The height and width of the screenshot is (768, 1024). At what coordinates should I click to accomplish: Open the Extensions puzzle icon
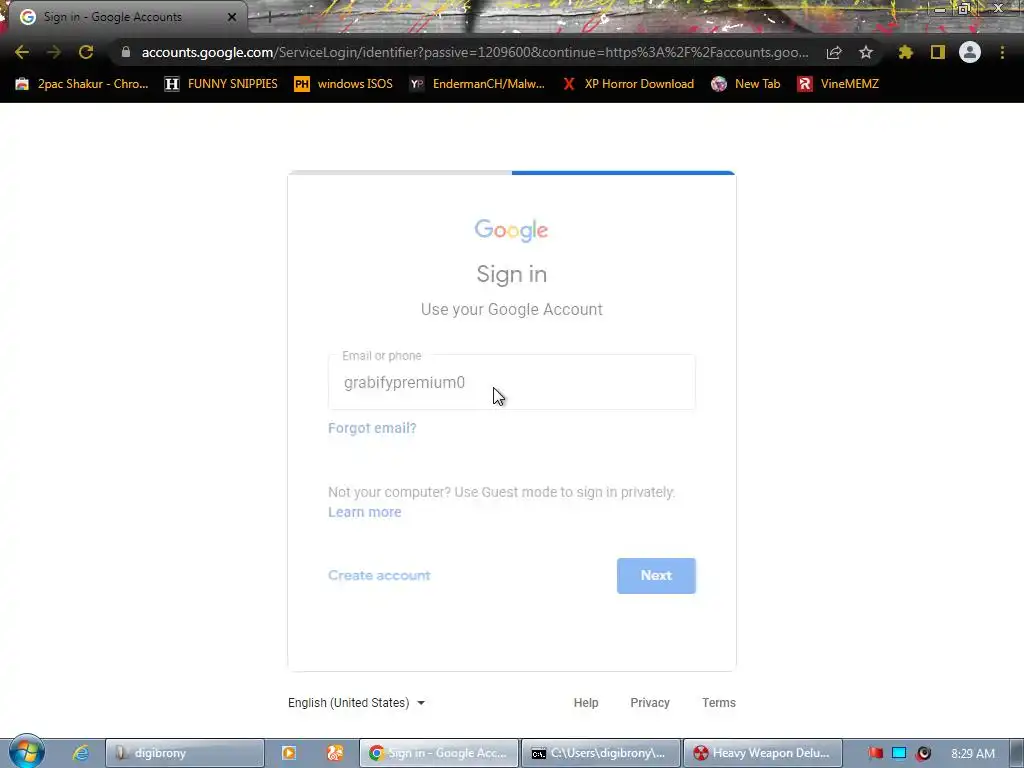tap(905, 52)
